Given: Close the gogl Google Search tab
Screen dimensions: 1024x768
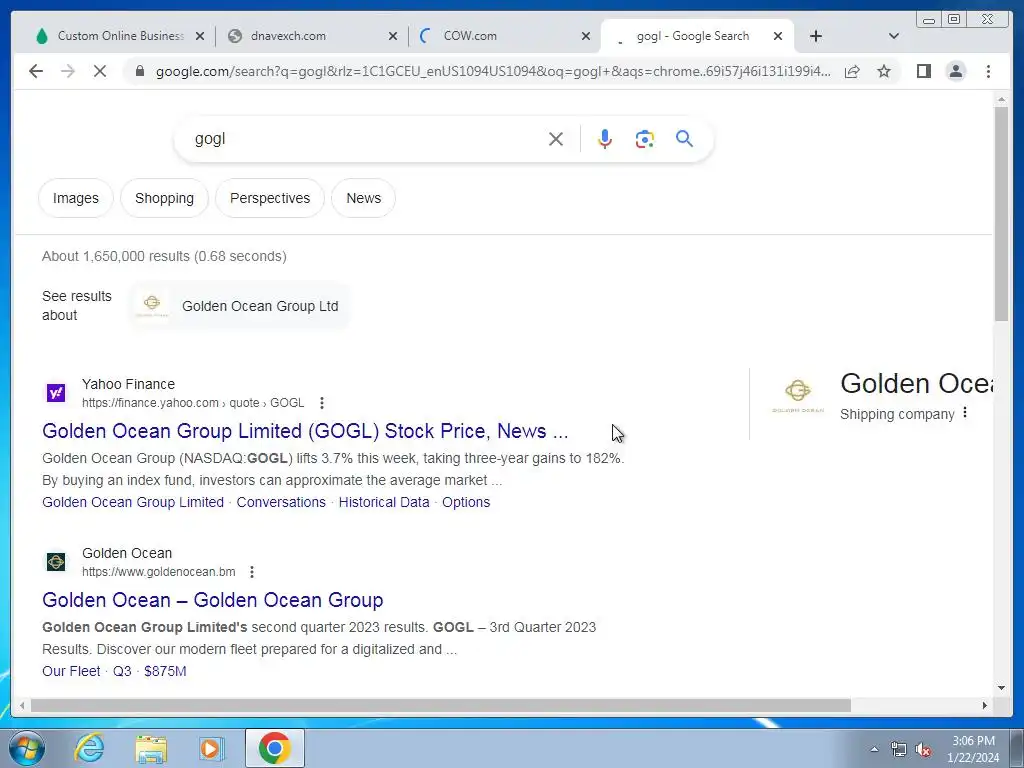Looking at the screenshot, I should (x=778, y=37).
